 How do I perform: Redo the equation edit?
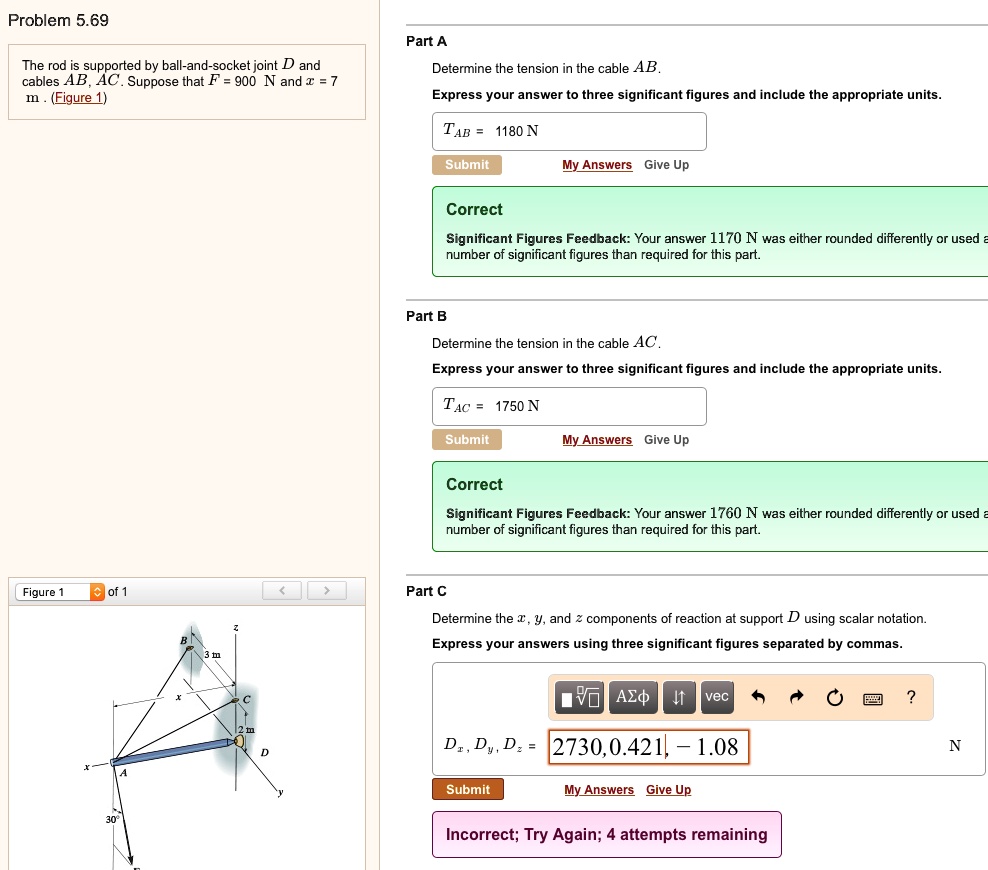796,697
